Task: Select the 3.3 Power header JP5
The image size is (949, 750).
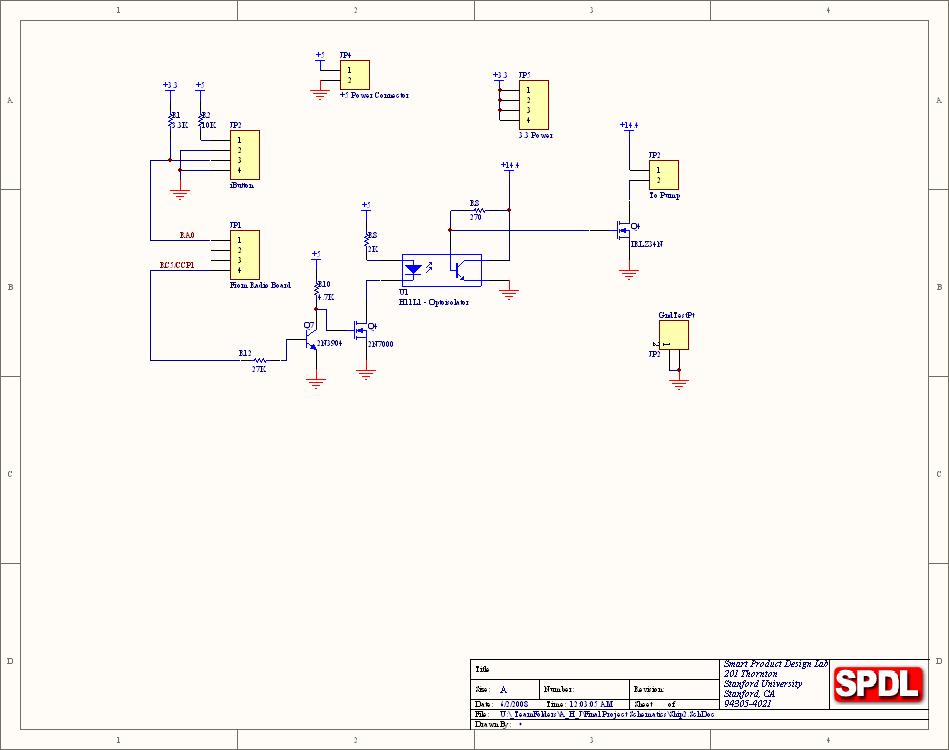Action: click(x=533, y=105)
